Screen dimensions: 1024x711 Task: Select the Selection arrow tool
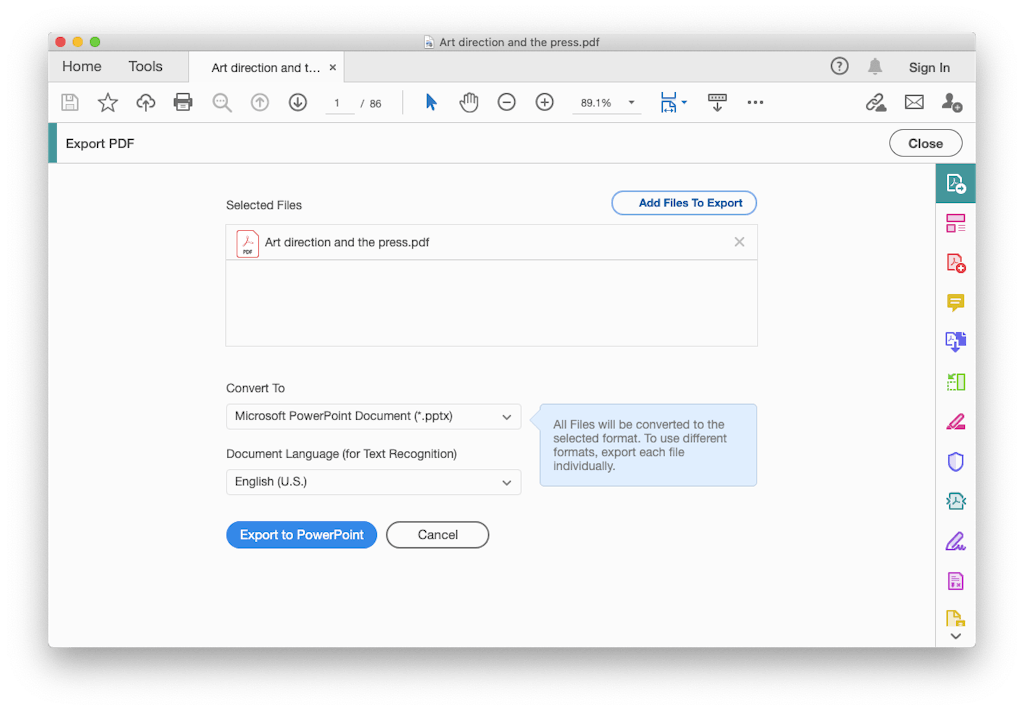coord(431,102)
